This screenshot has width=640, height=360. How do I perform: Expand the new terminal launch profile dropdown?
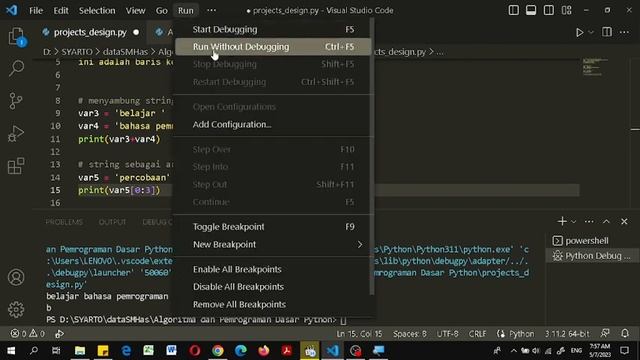point(573,222)
